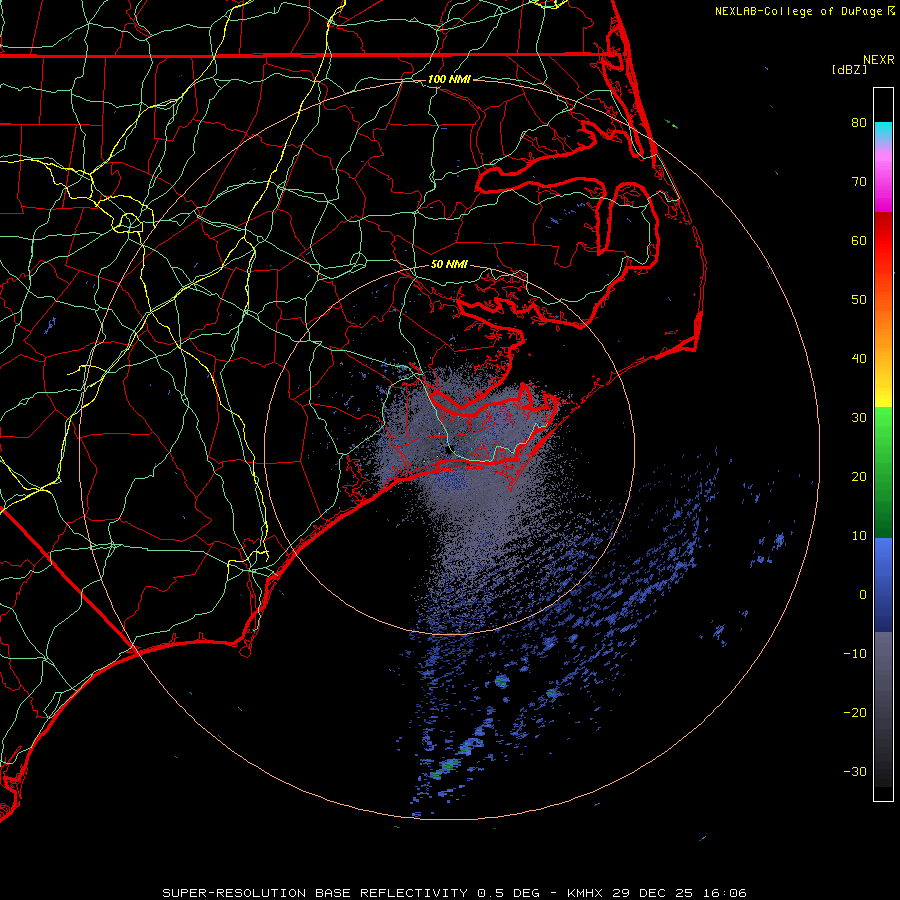
Task: Click the Super-Resolution Base Reflectivity caption at bottom
Action: [454, 893]
